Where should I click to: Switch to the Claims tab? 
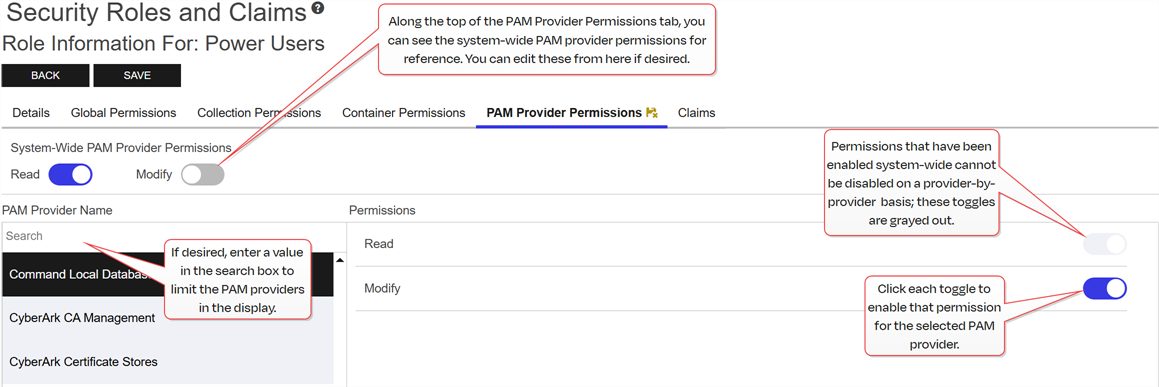(696, 113)
